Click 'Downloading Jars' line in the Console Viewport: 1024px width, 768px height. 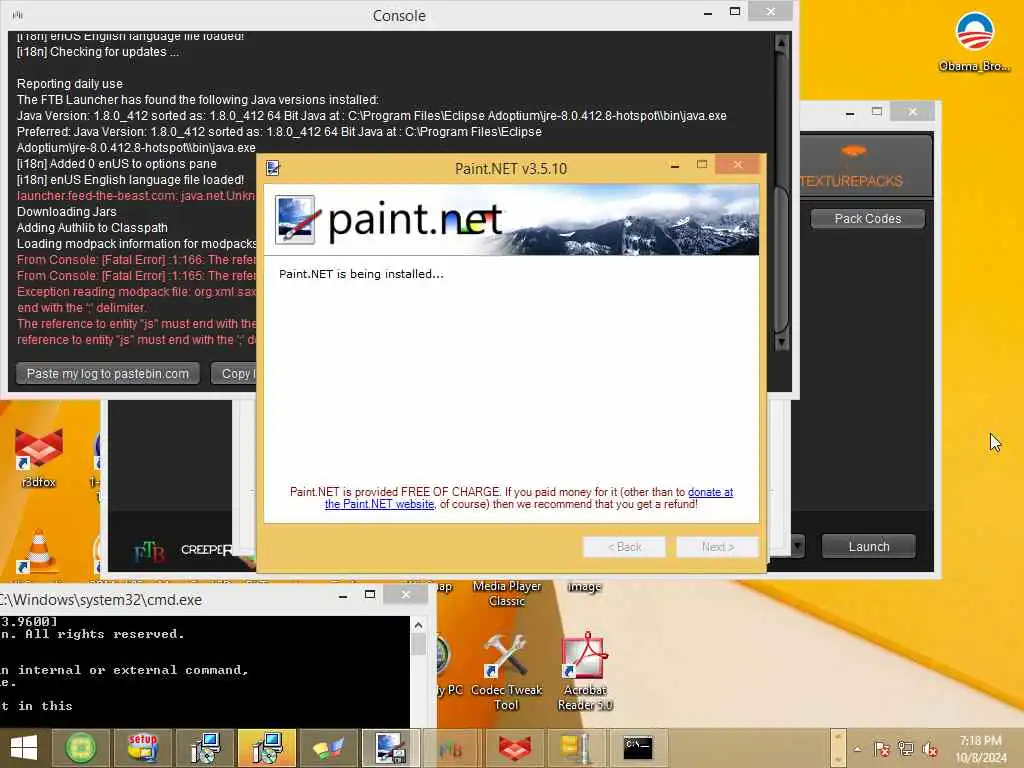(x=67, y=212)
